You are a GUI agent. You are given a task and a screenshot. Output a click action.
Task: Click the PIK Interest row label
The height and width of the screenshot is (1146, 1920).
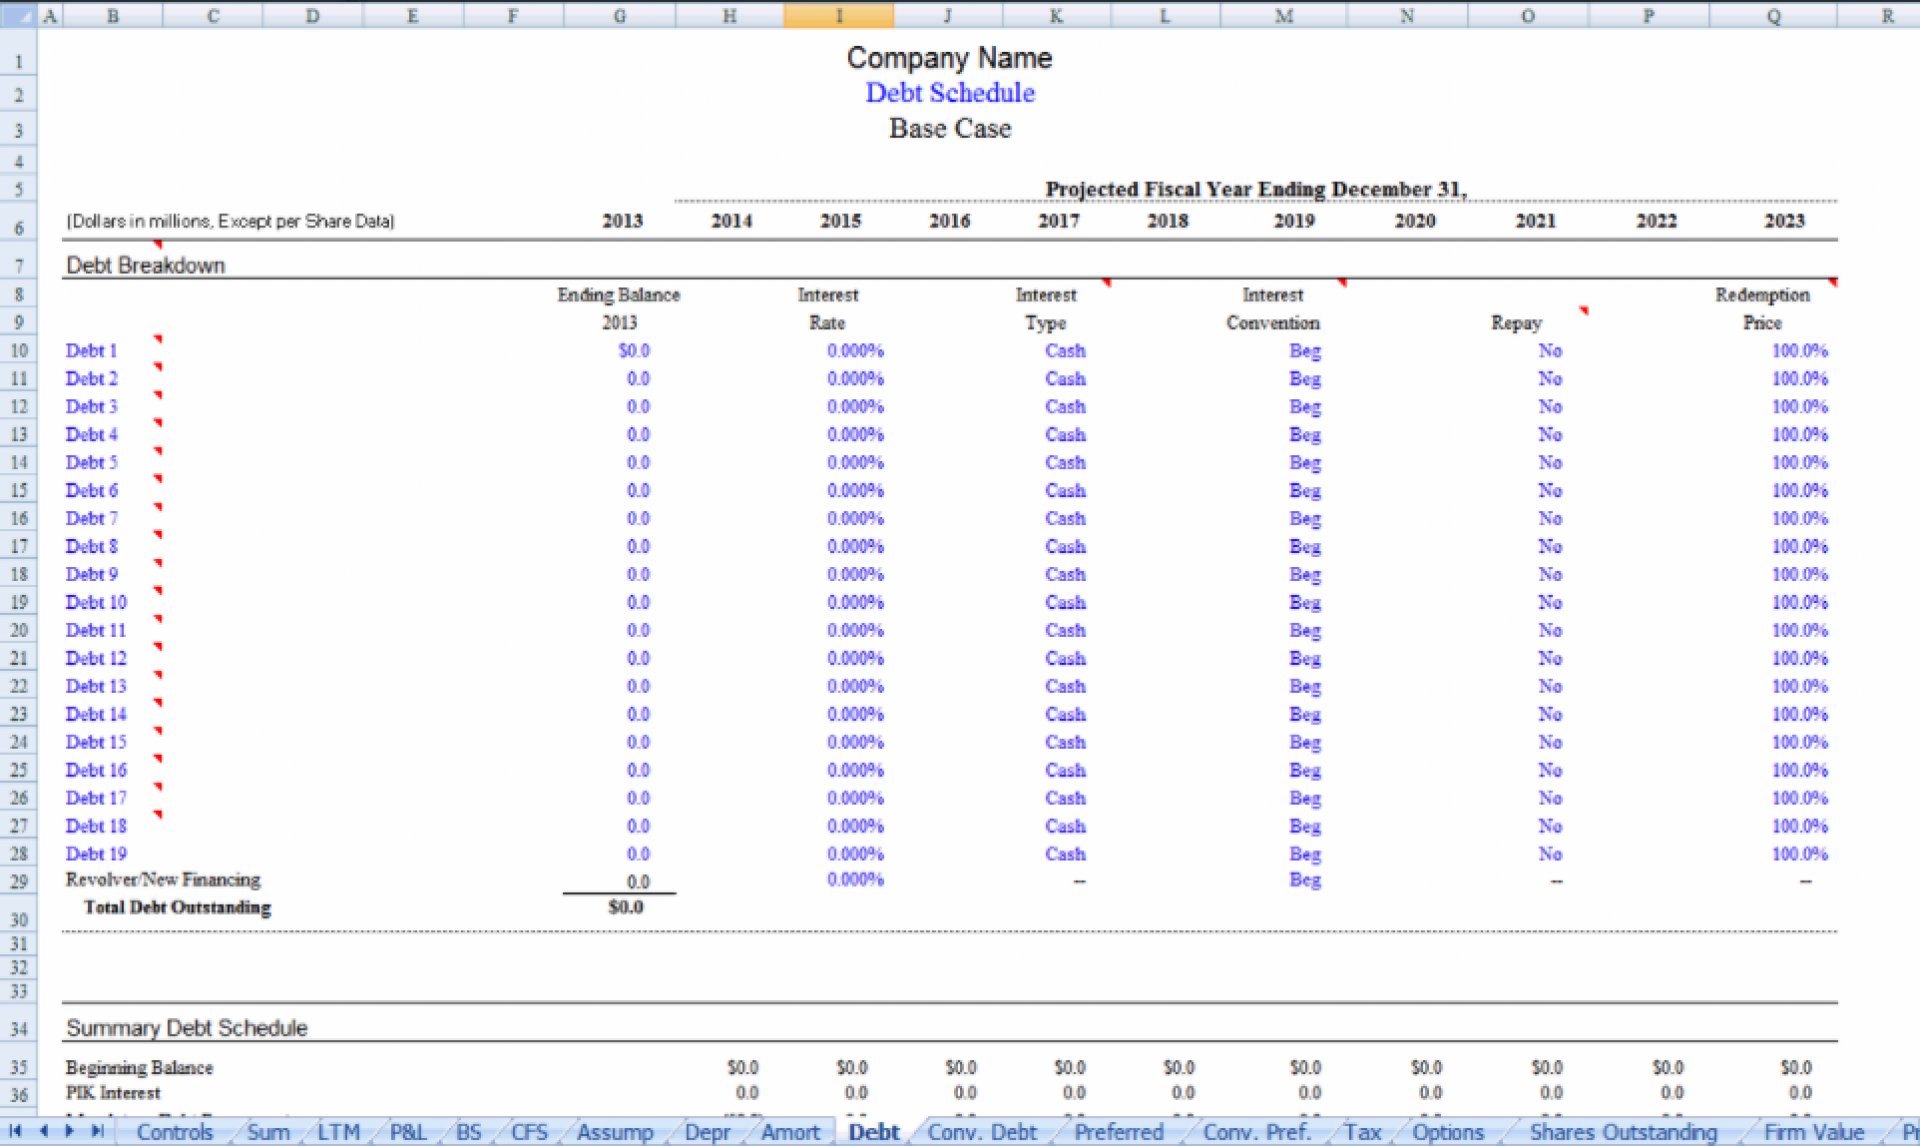[113, 1093]
